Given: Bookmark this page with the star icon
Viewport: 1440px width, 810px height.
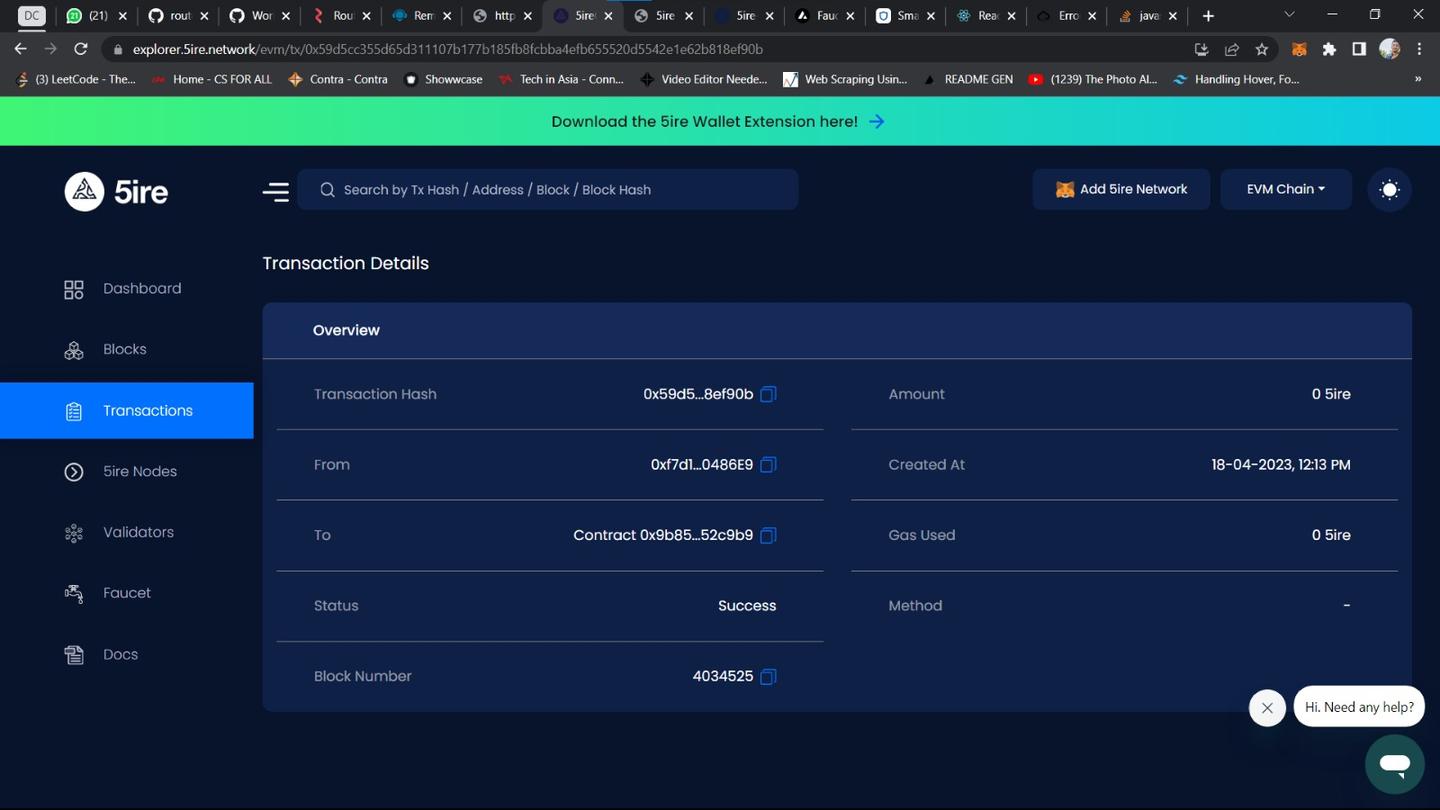Looking at the screenshot, I should click(x=1262, y=49).
